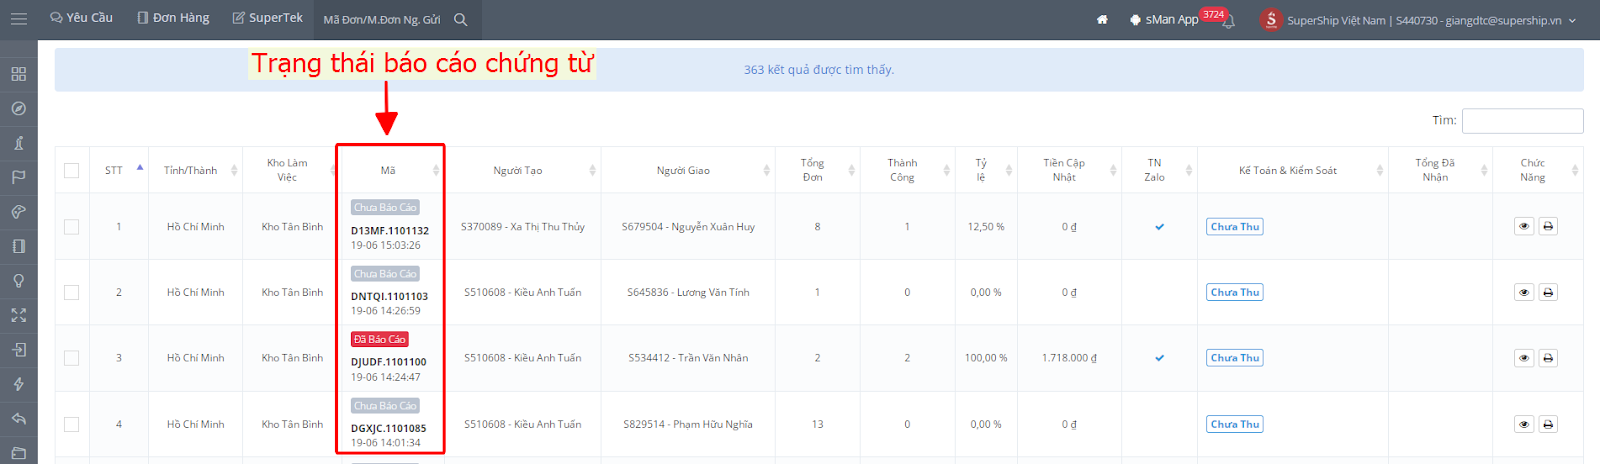Click S534412 - Trần Văn Nhân cell

688,358
